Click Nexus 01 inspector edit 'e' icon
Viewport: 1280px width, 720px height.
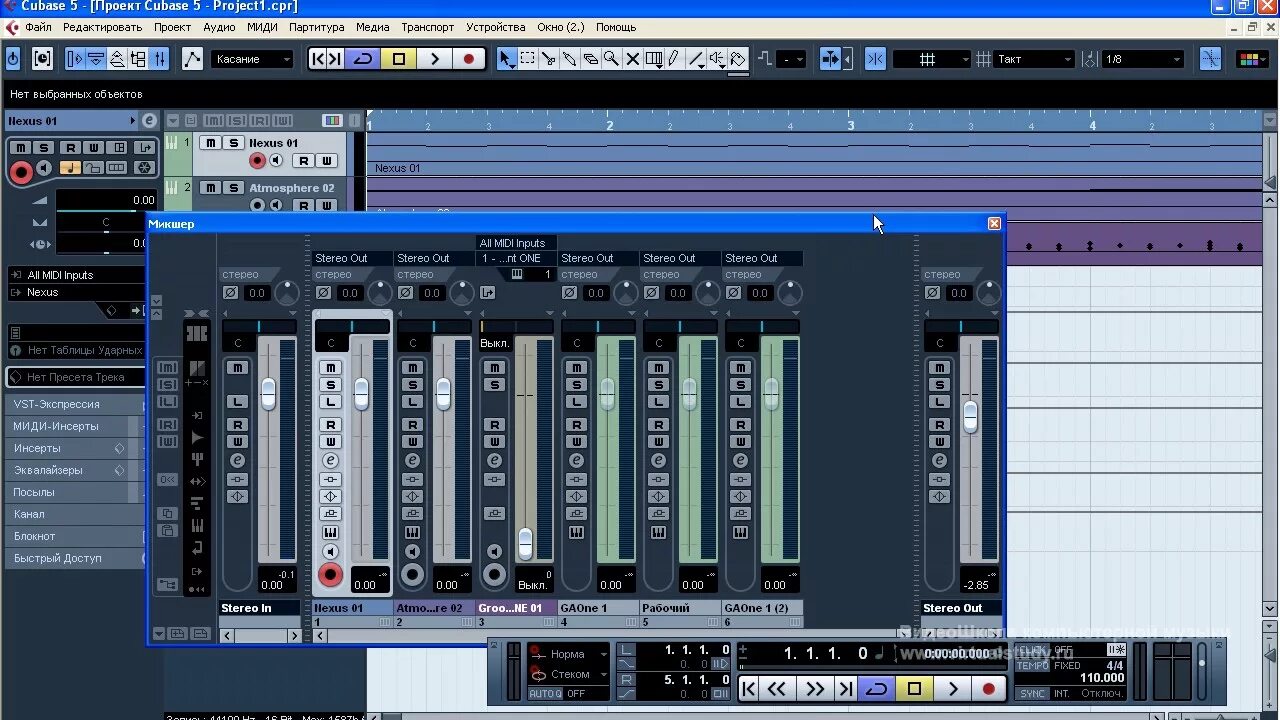149,121
